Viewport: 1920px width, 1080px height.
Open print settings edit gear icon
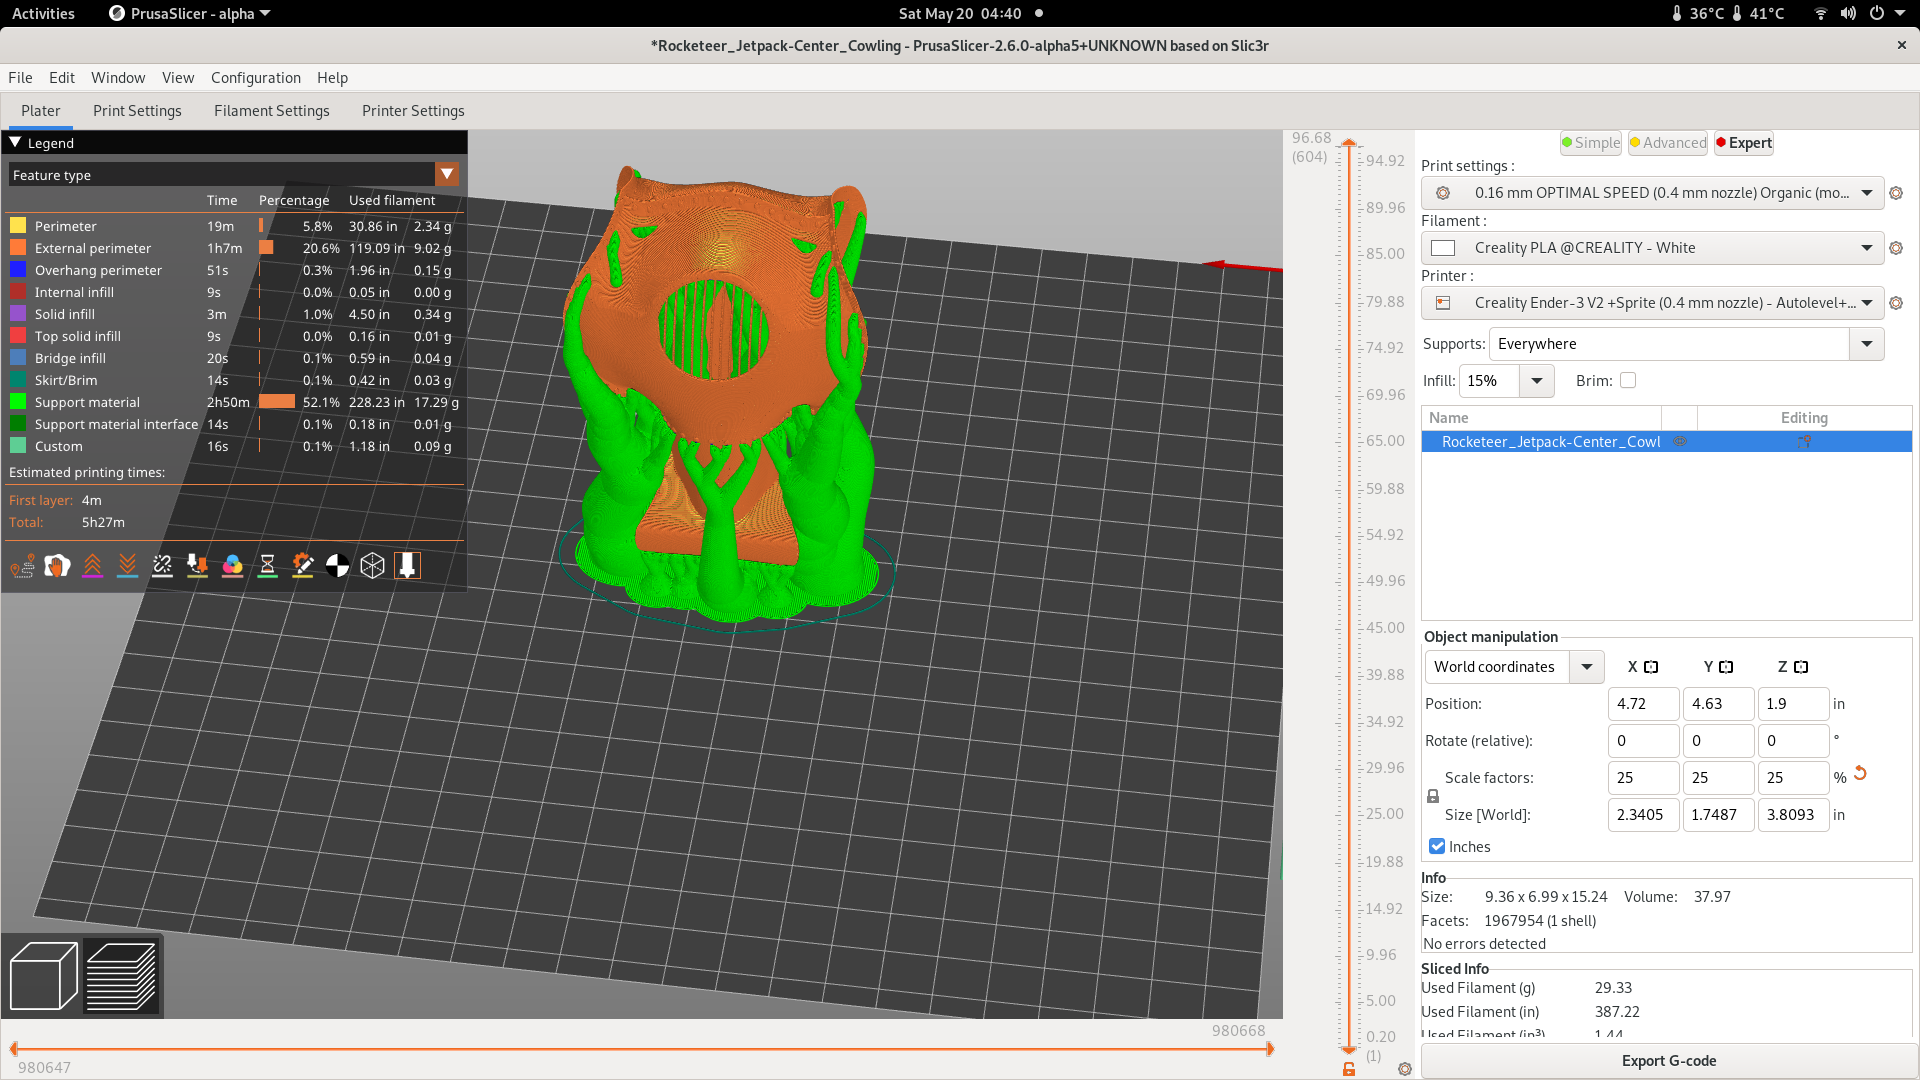[x=1896, y=193]
